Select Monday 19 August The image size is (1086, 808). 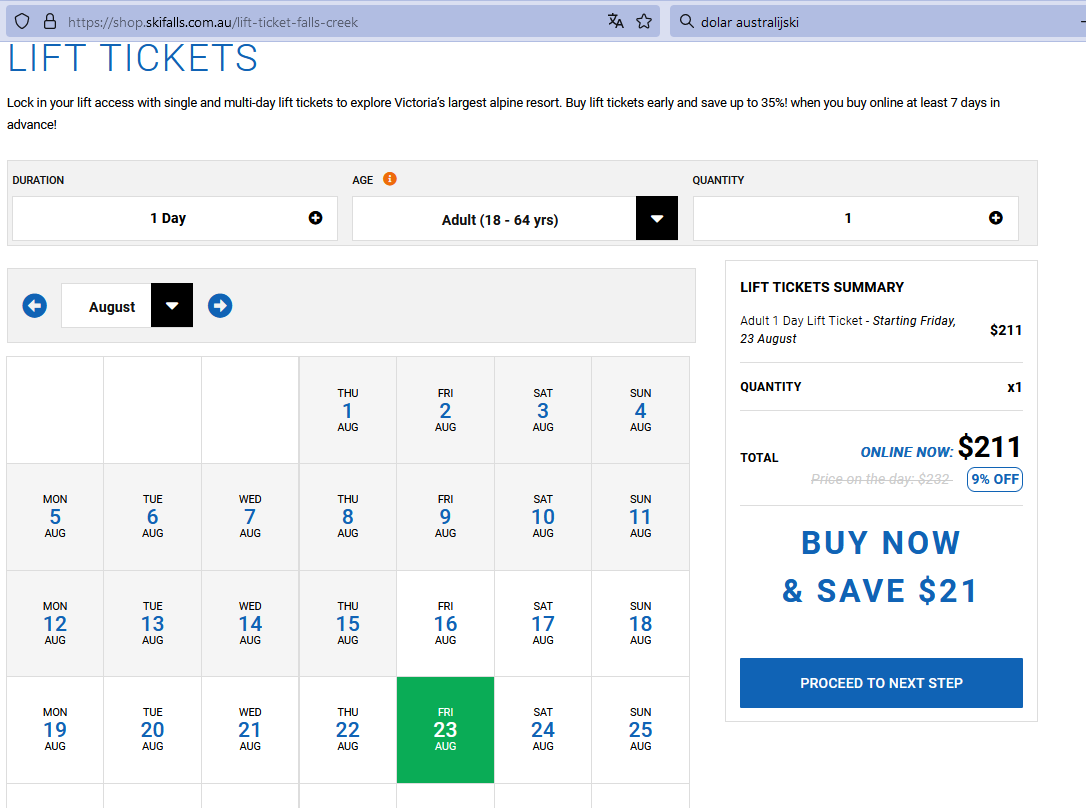[55, 730]
